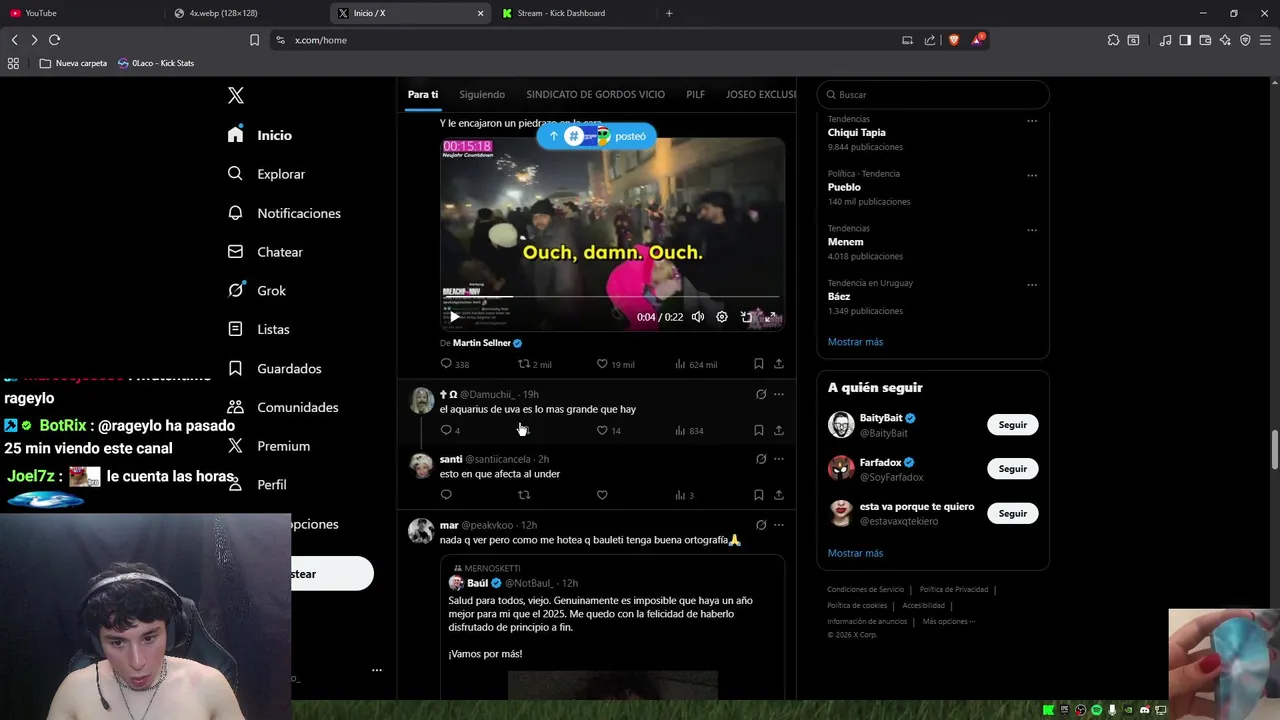
Task: Open Brave Wallet icon in toolbar
Action: [x=1205, y=40]
